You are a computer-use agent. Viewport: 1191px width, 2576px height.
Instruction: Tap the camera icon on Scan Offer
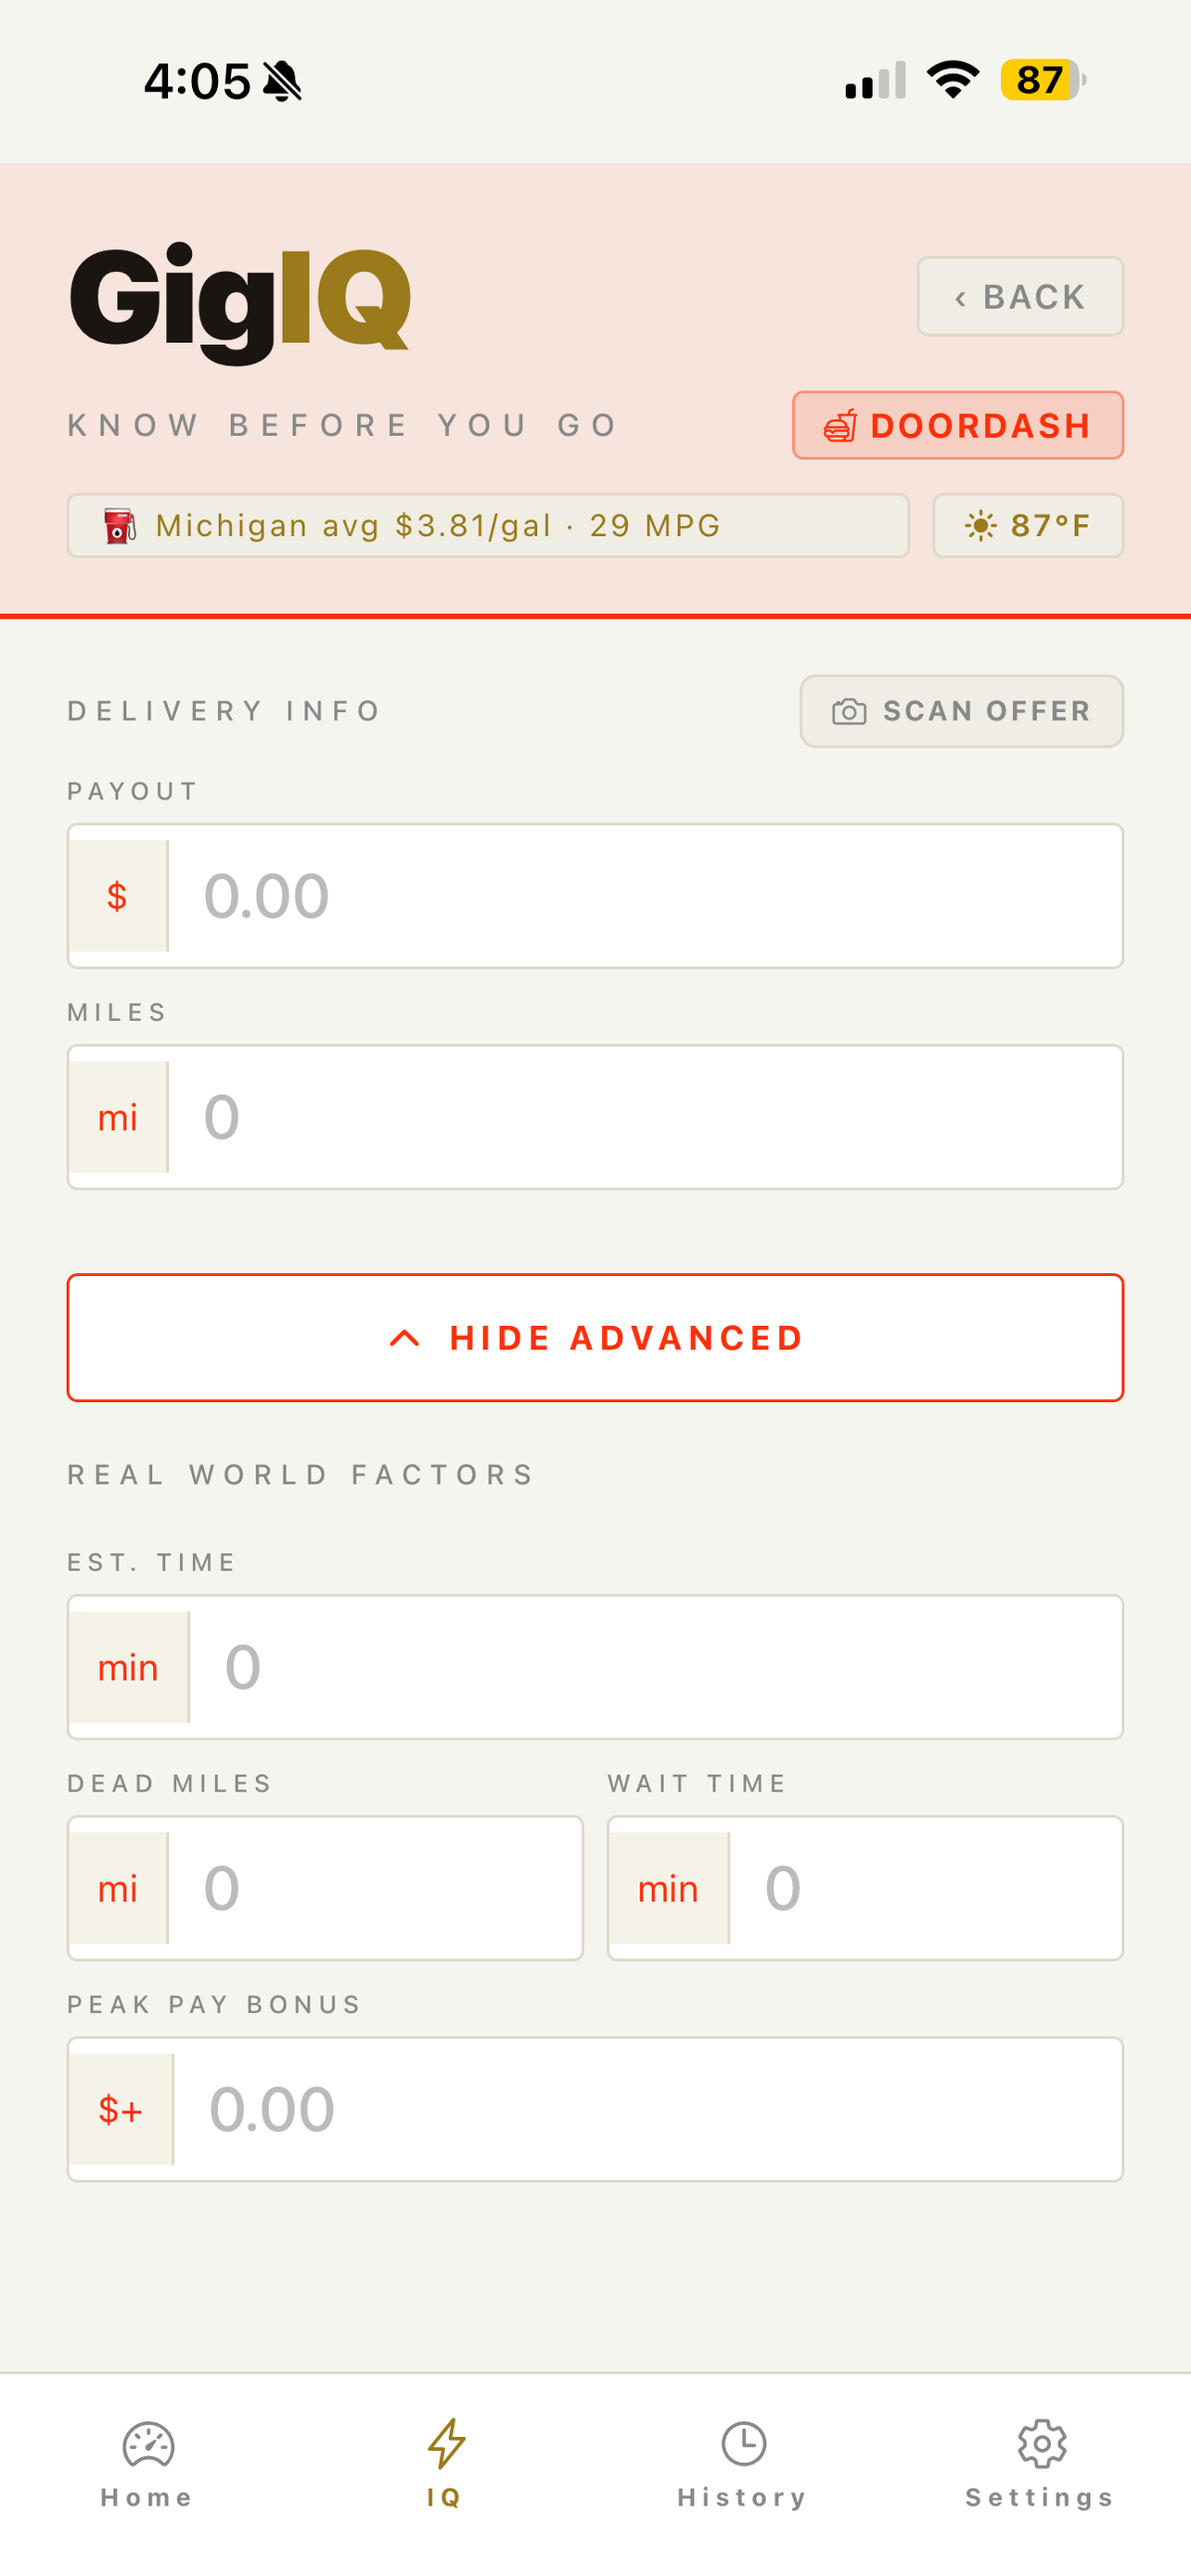click(849, 711)
